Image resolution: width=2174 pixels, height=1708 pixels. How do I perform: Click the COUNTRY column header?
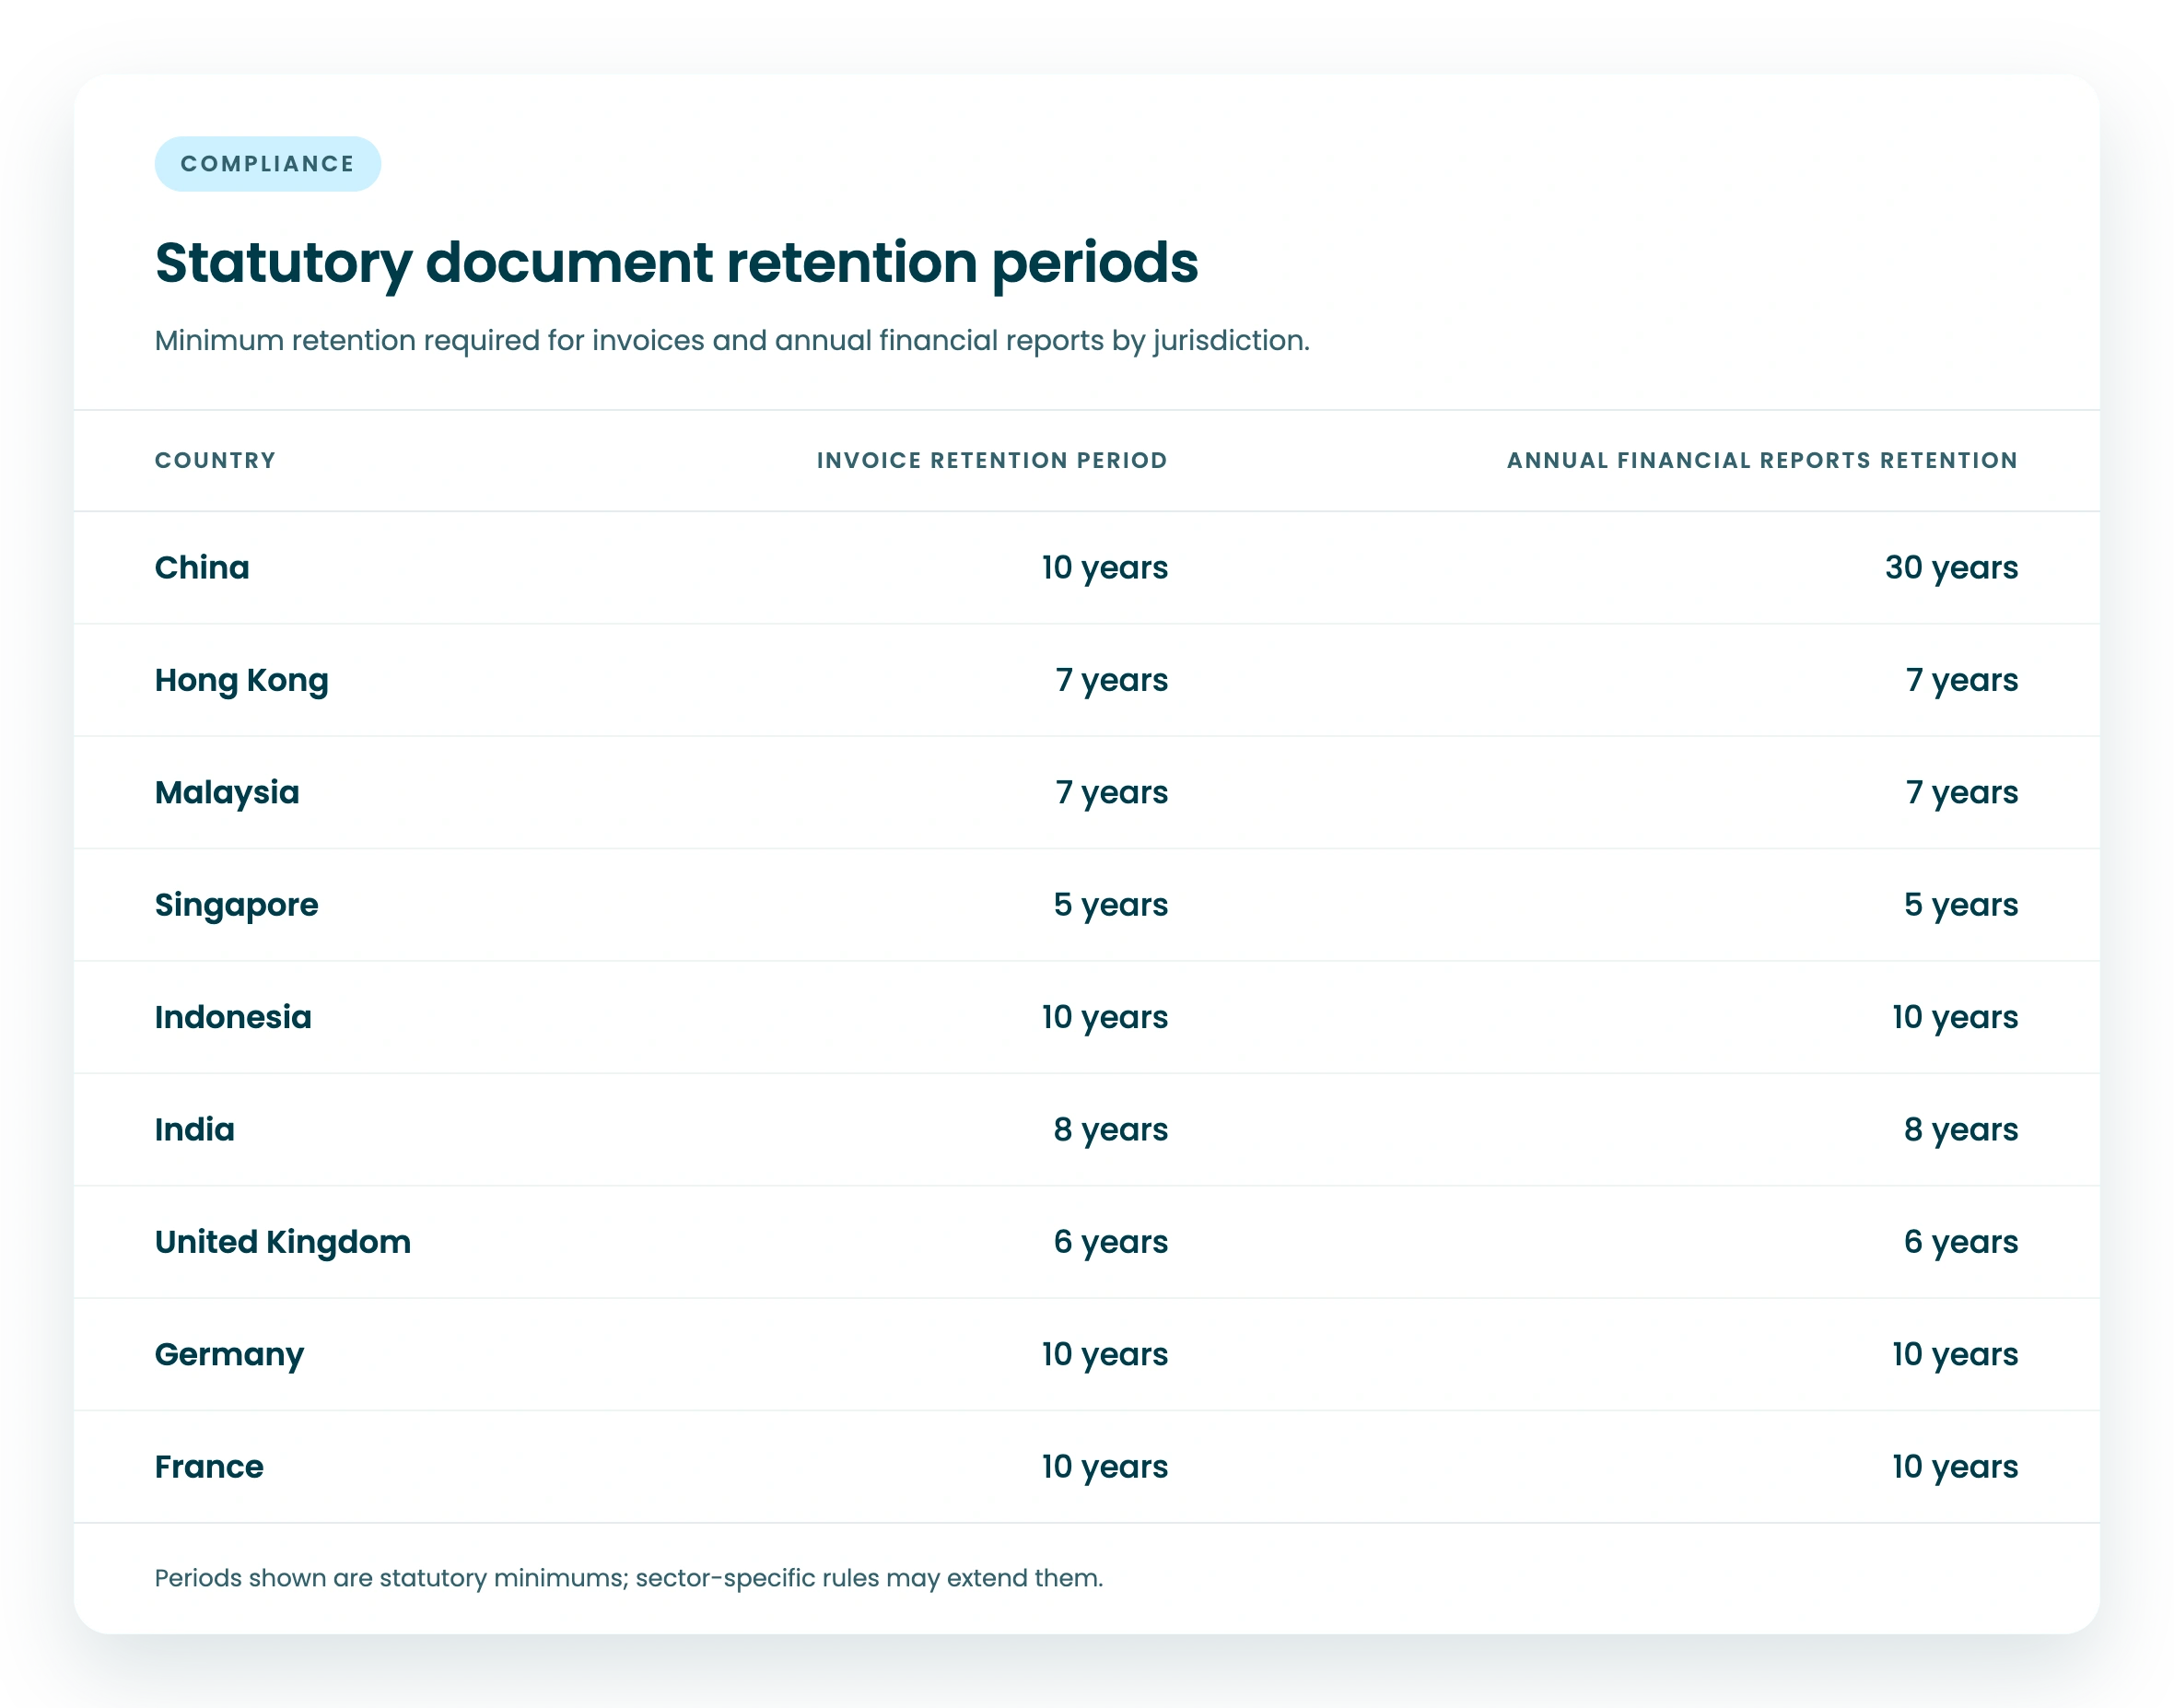(x=215, y=460)
